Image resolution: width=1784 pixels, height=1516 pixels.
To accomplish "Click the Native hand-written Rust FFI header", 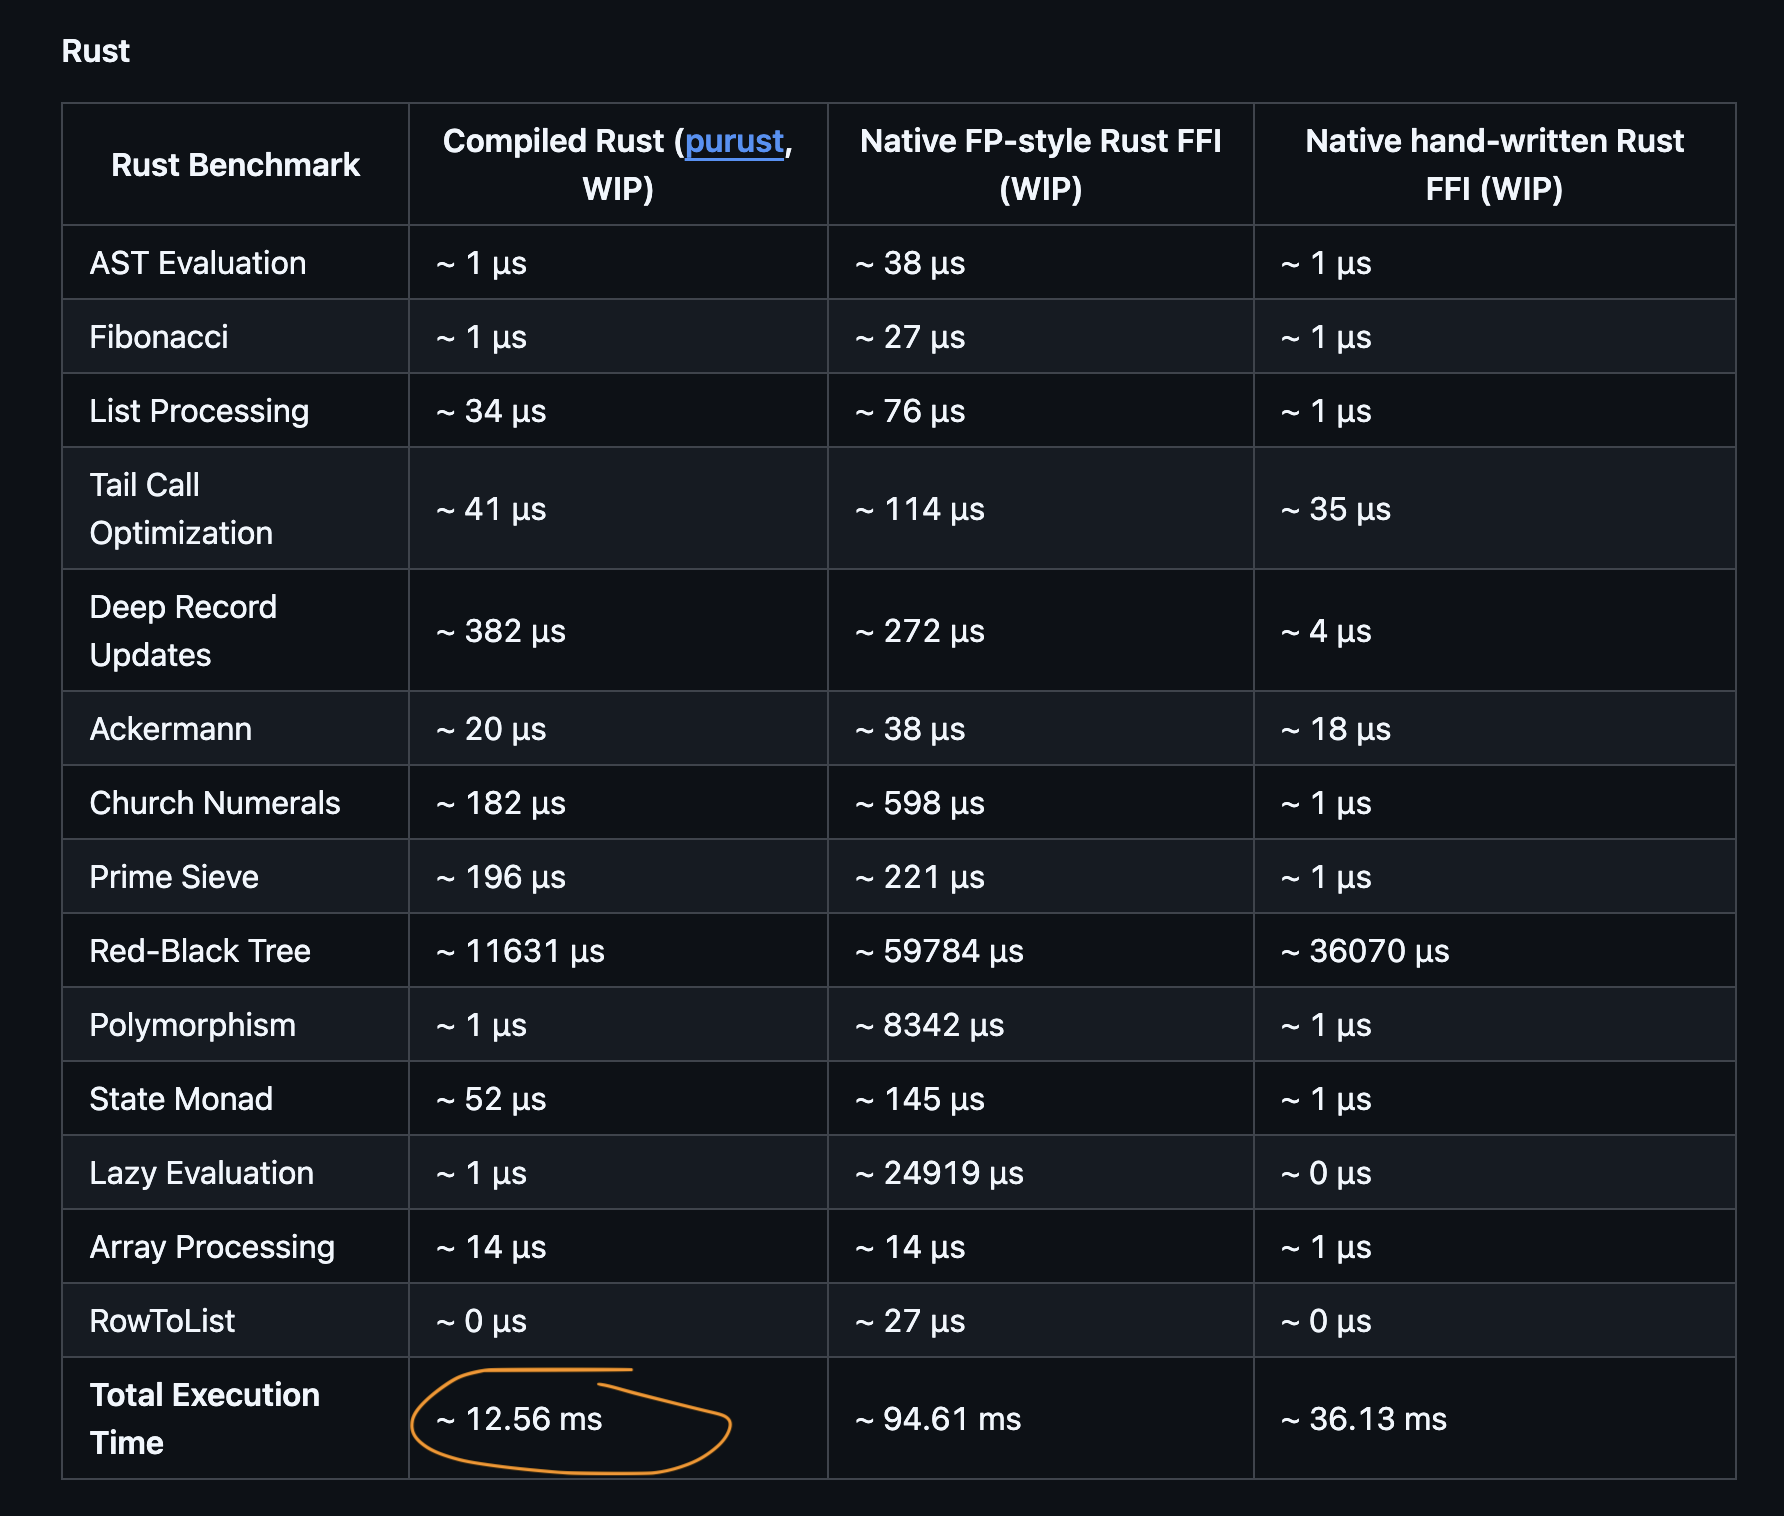I will (x=1494, y=165).
